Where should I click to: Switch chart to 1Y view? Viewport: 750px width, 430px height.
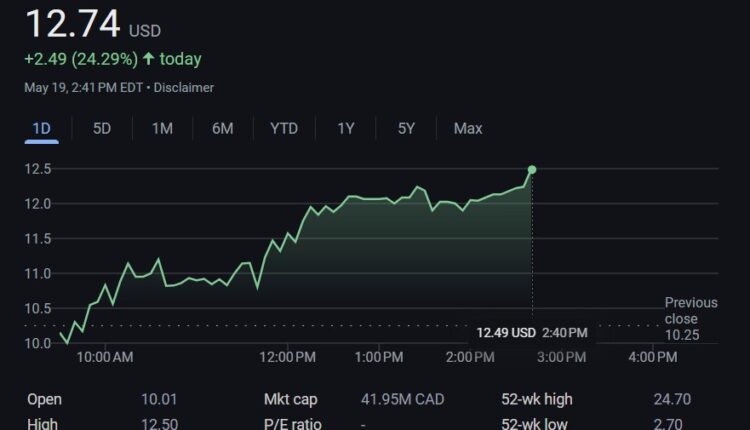pos(345,128)
